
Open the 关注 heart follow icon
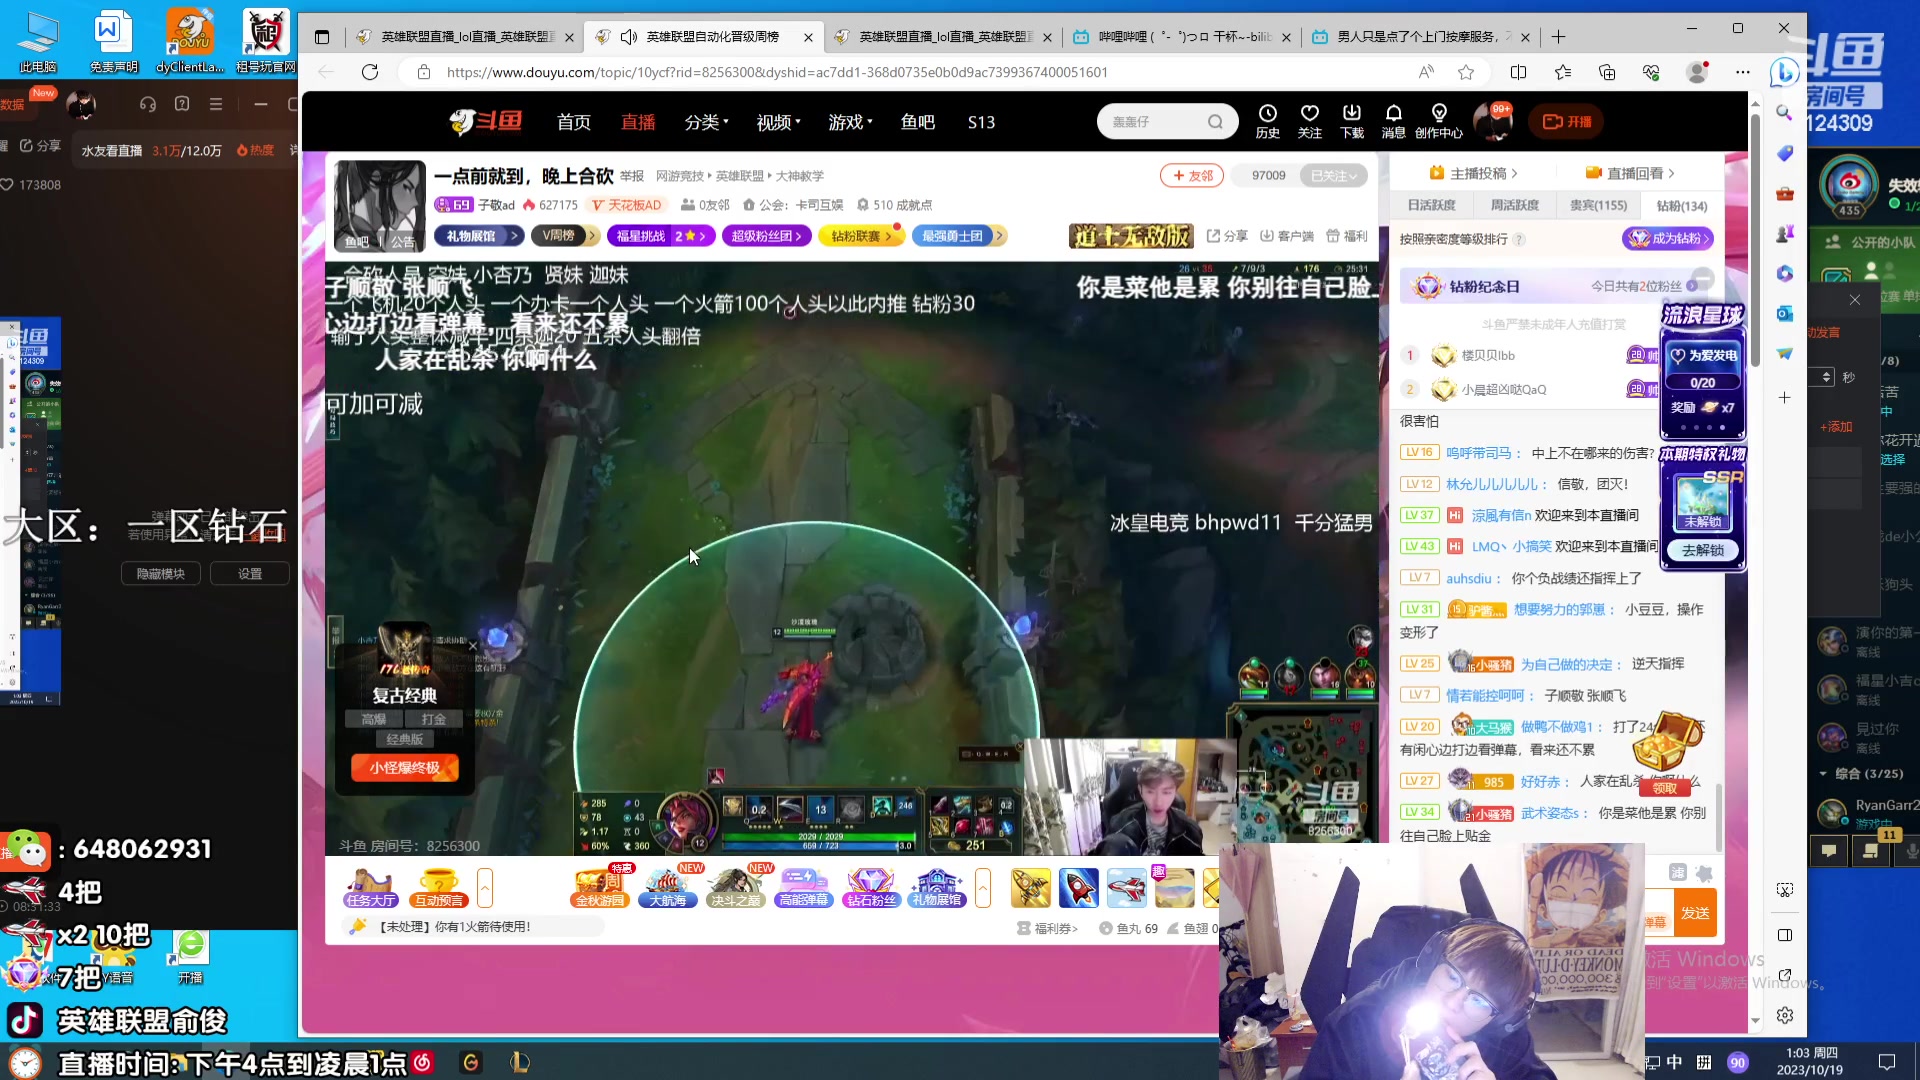(x=1309, y=121)
